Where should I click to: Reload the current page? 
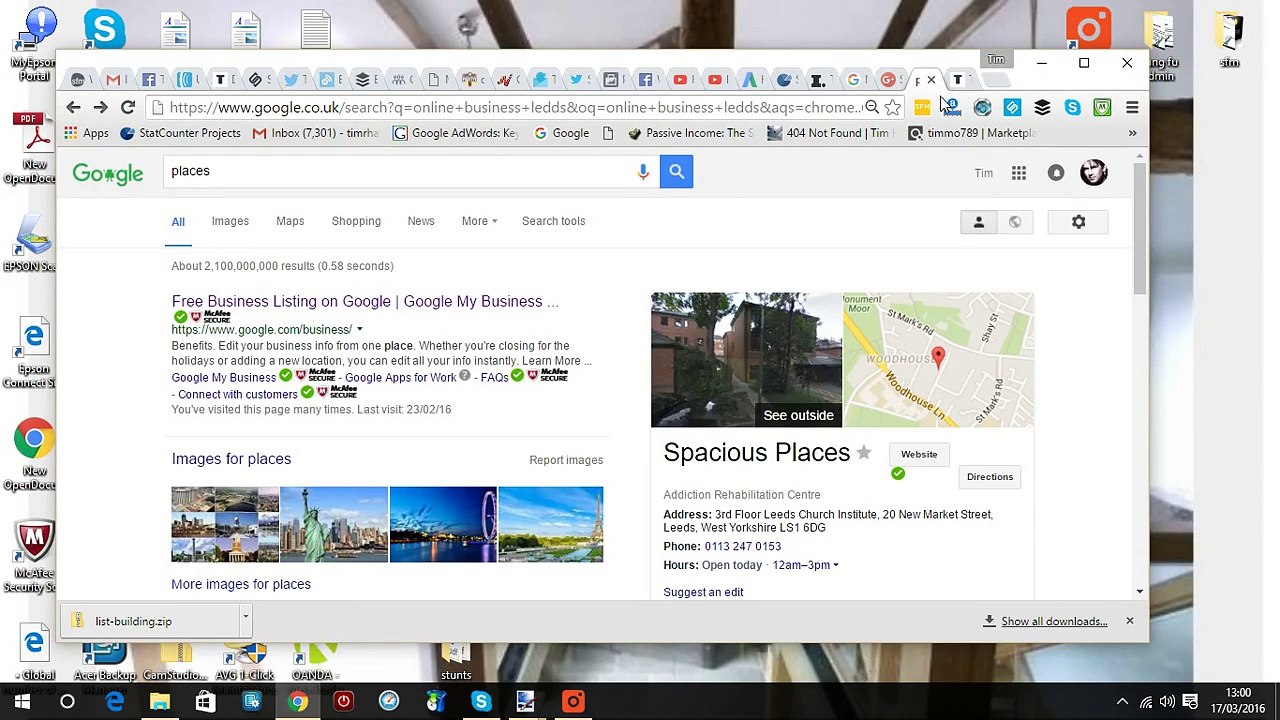tap(128, 107)
